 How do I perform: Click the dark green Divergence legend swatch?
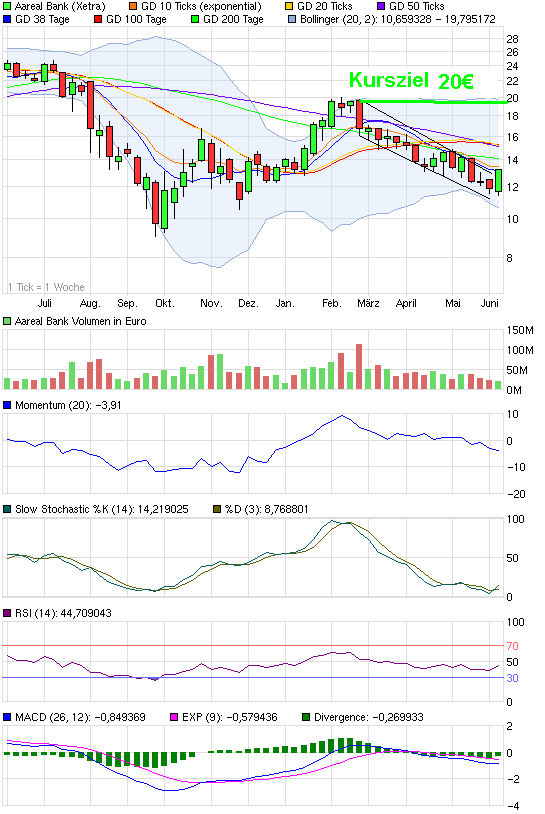point(306,717)
